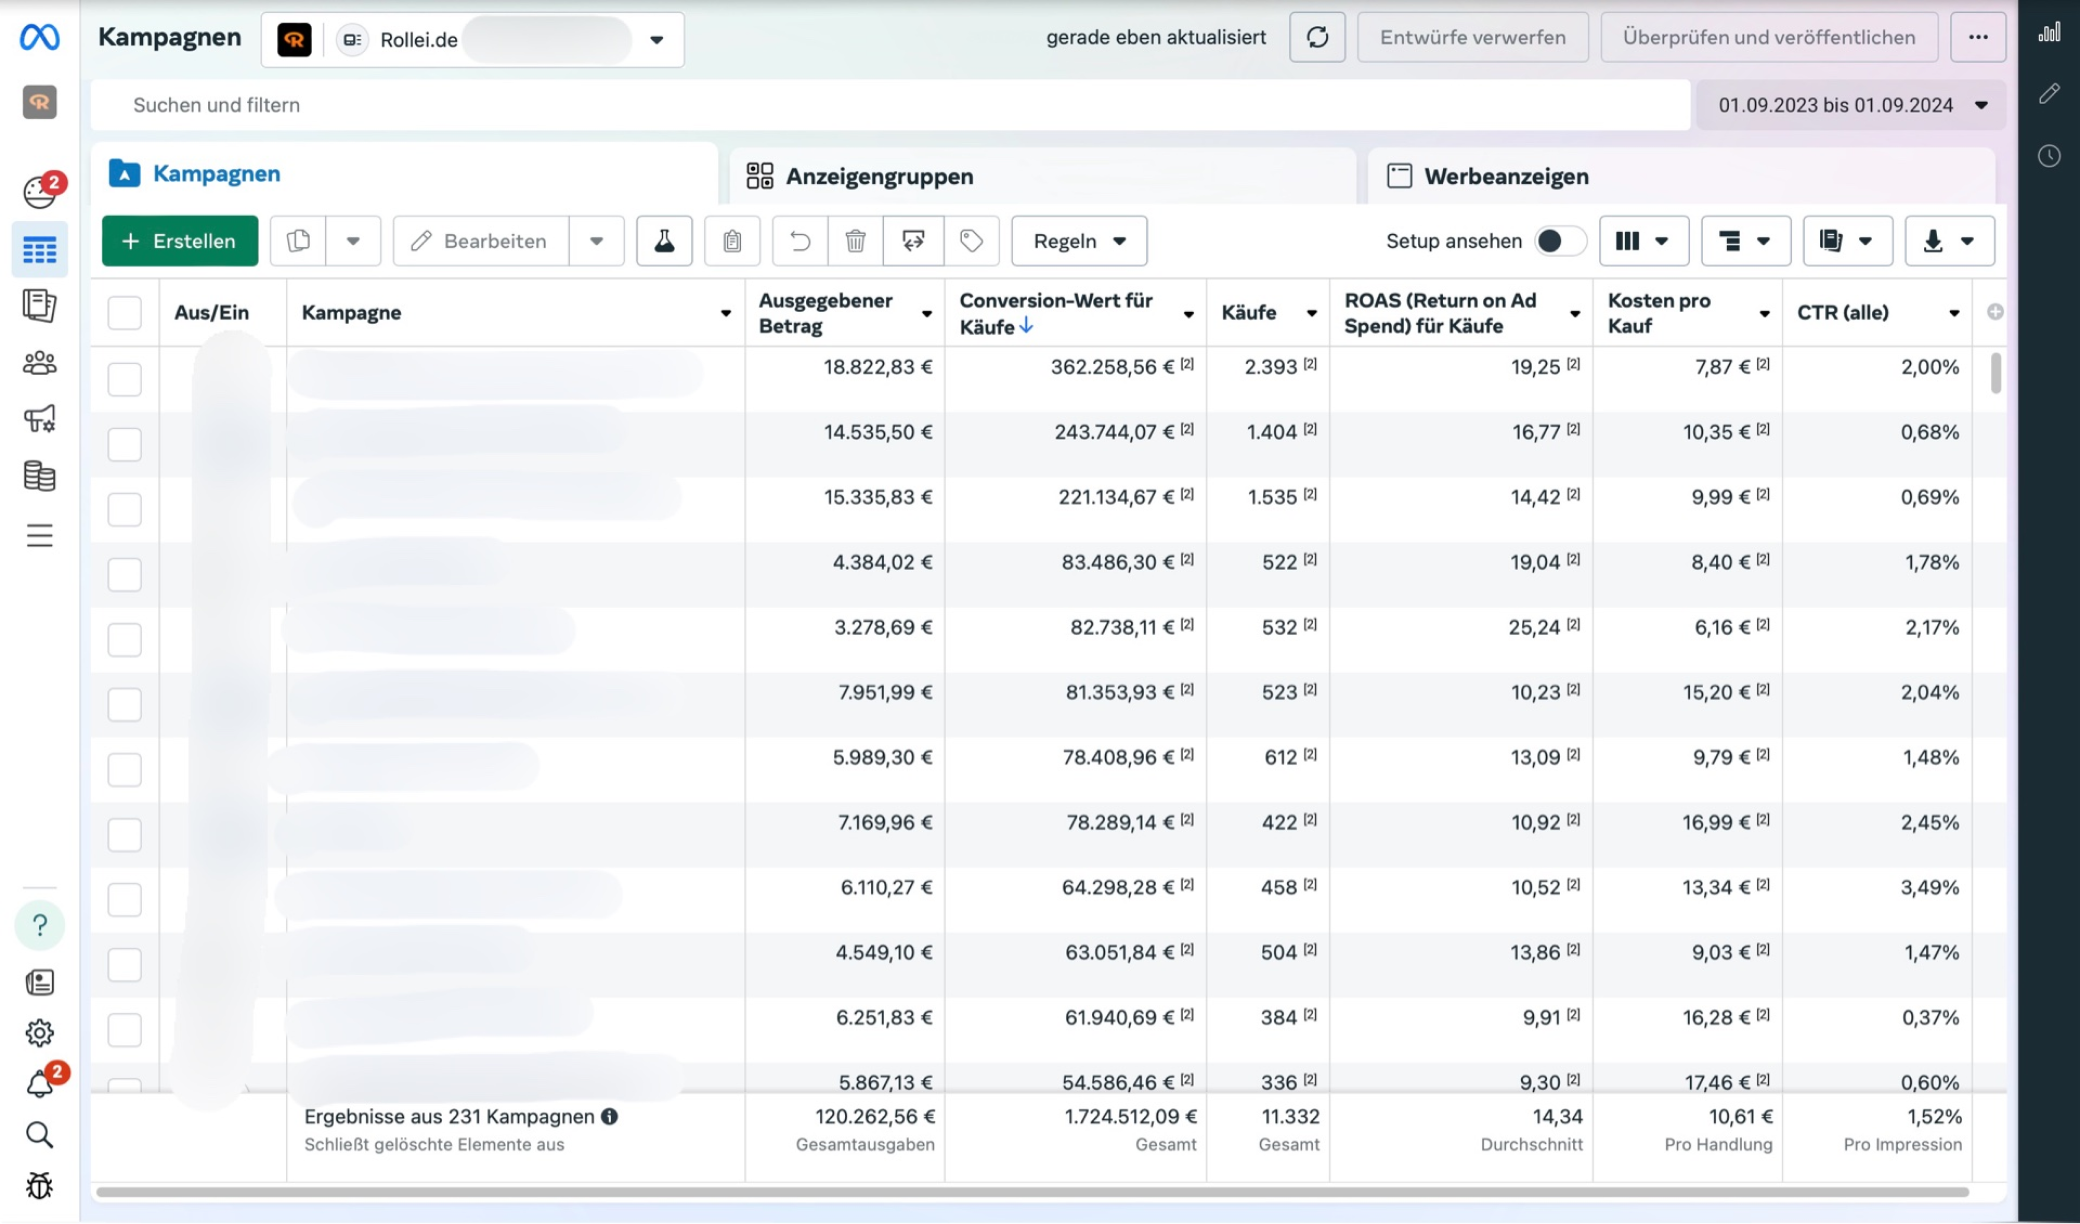
Task: Check the row with 7.951,99 € spend
Action: coord(124,704)
